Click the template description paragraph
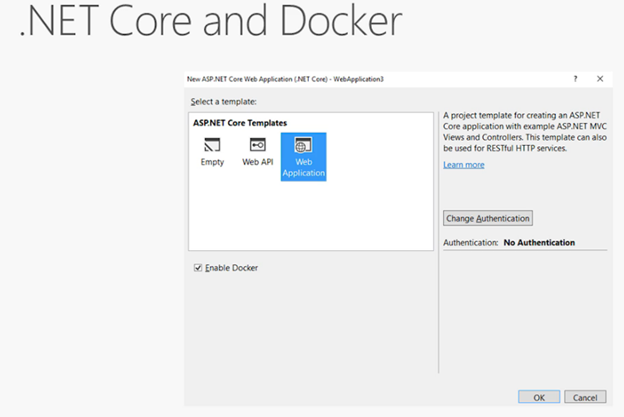This screenshot has height=417, width=624. (x=525, y=132)
